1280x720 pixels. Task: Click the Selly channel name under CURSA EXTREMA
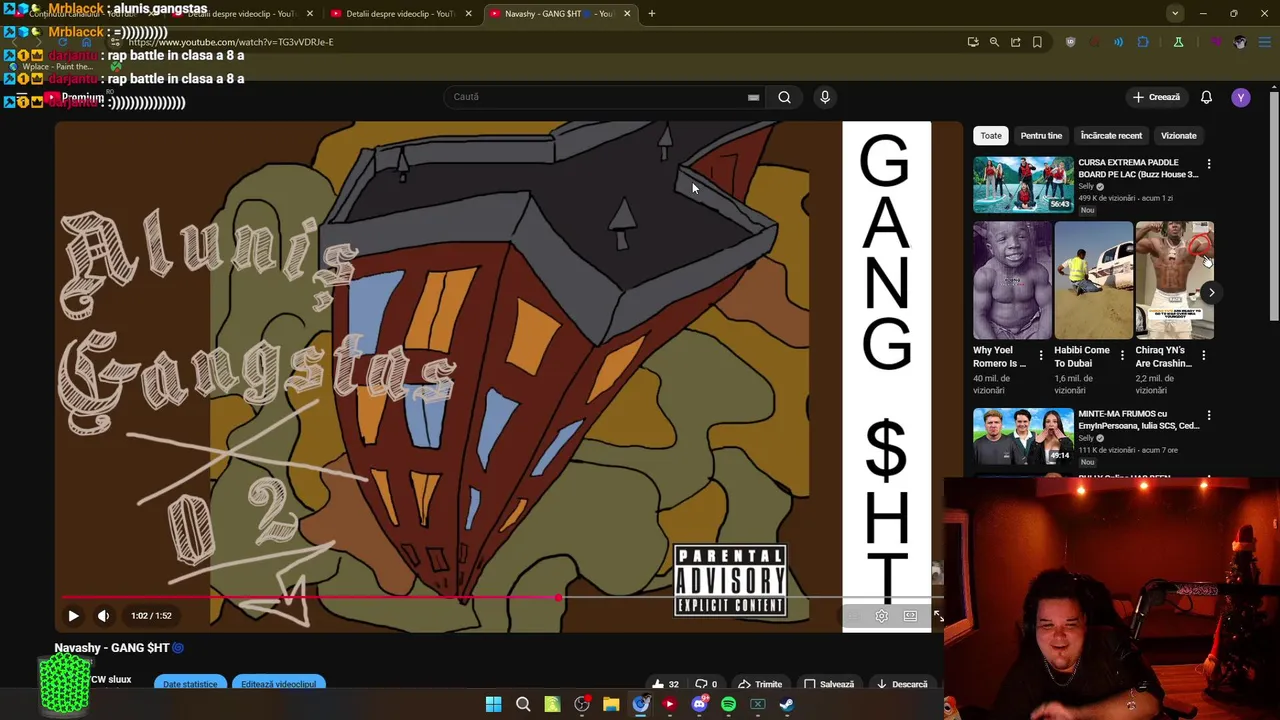pos(1086,187)
